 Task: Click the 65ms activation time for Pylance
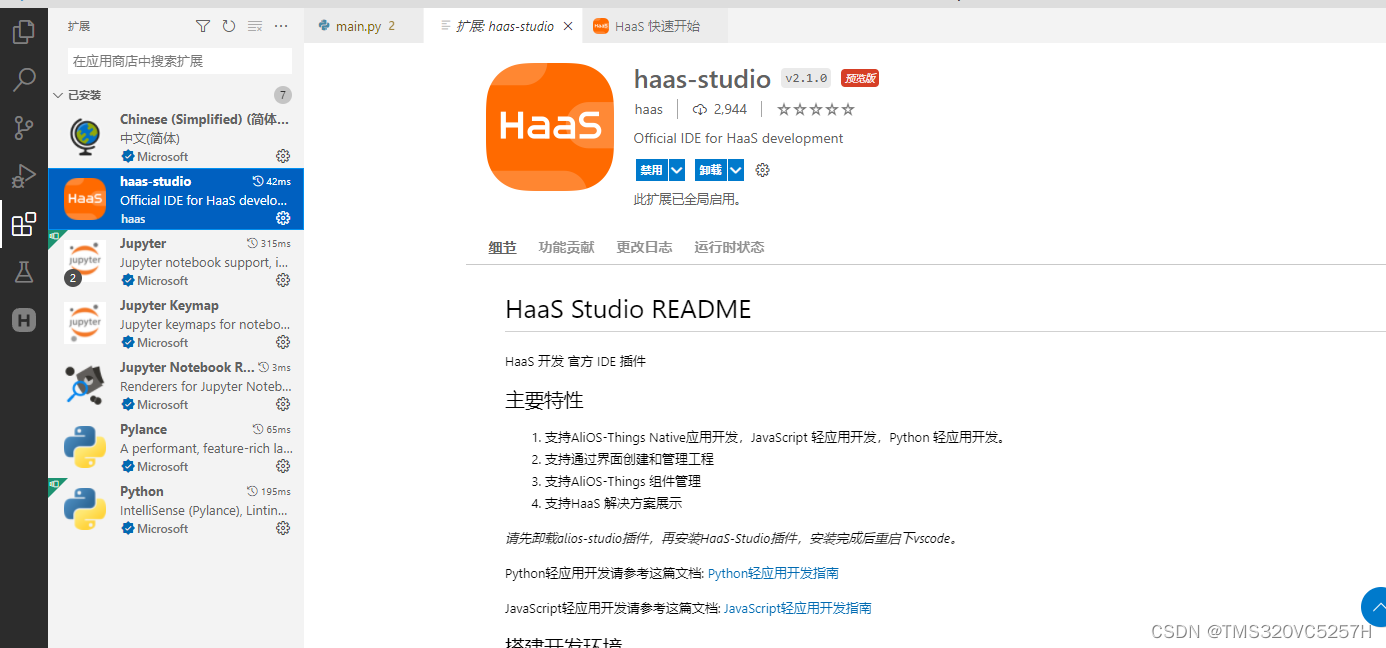272,429
